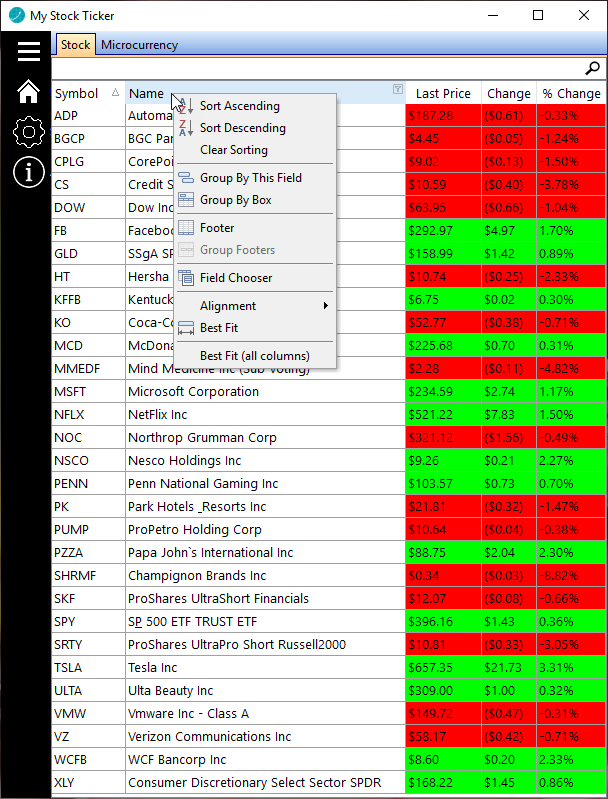Viewport: 608px width, 799px height.
Task: Click the search magnifier icon
Action: coord(592,68)
